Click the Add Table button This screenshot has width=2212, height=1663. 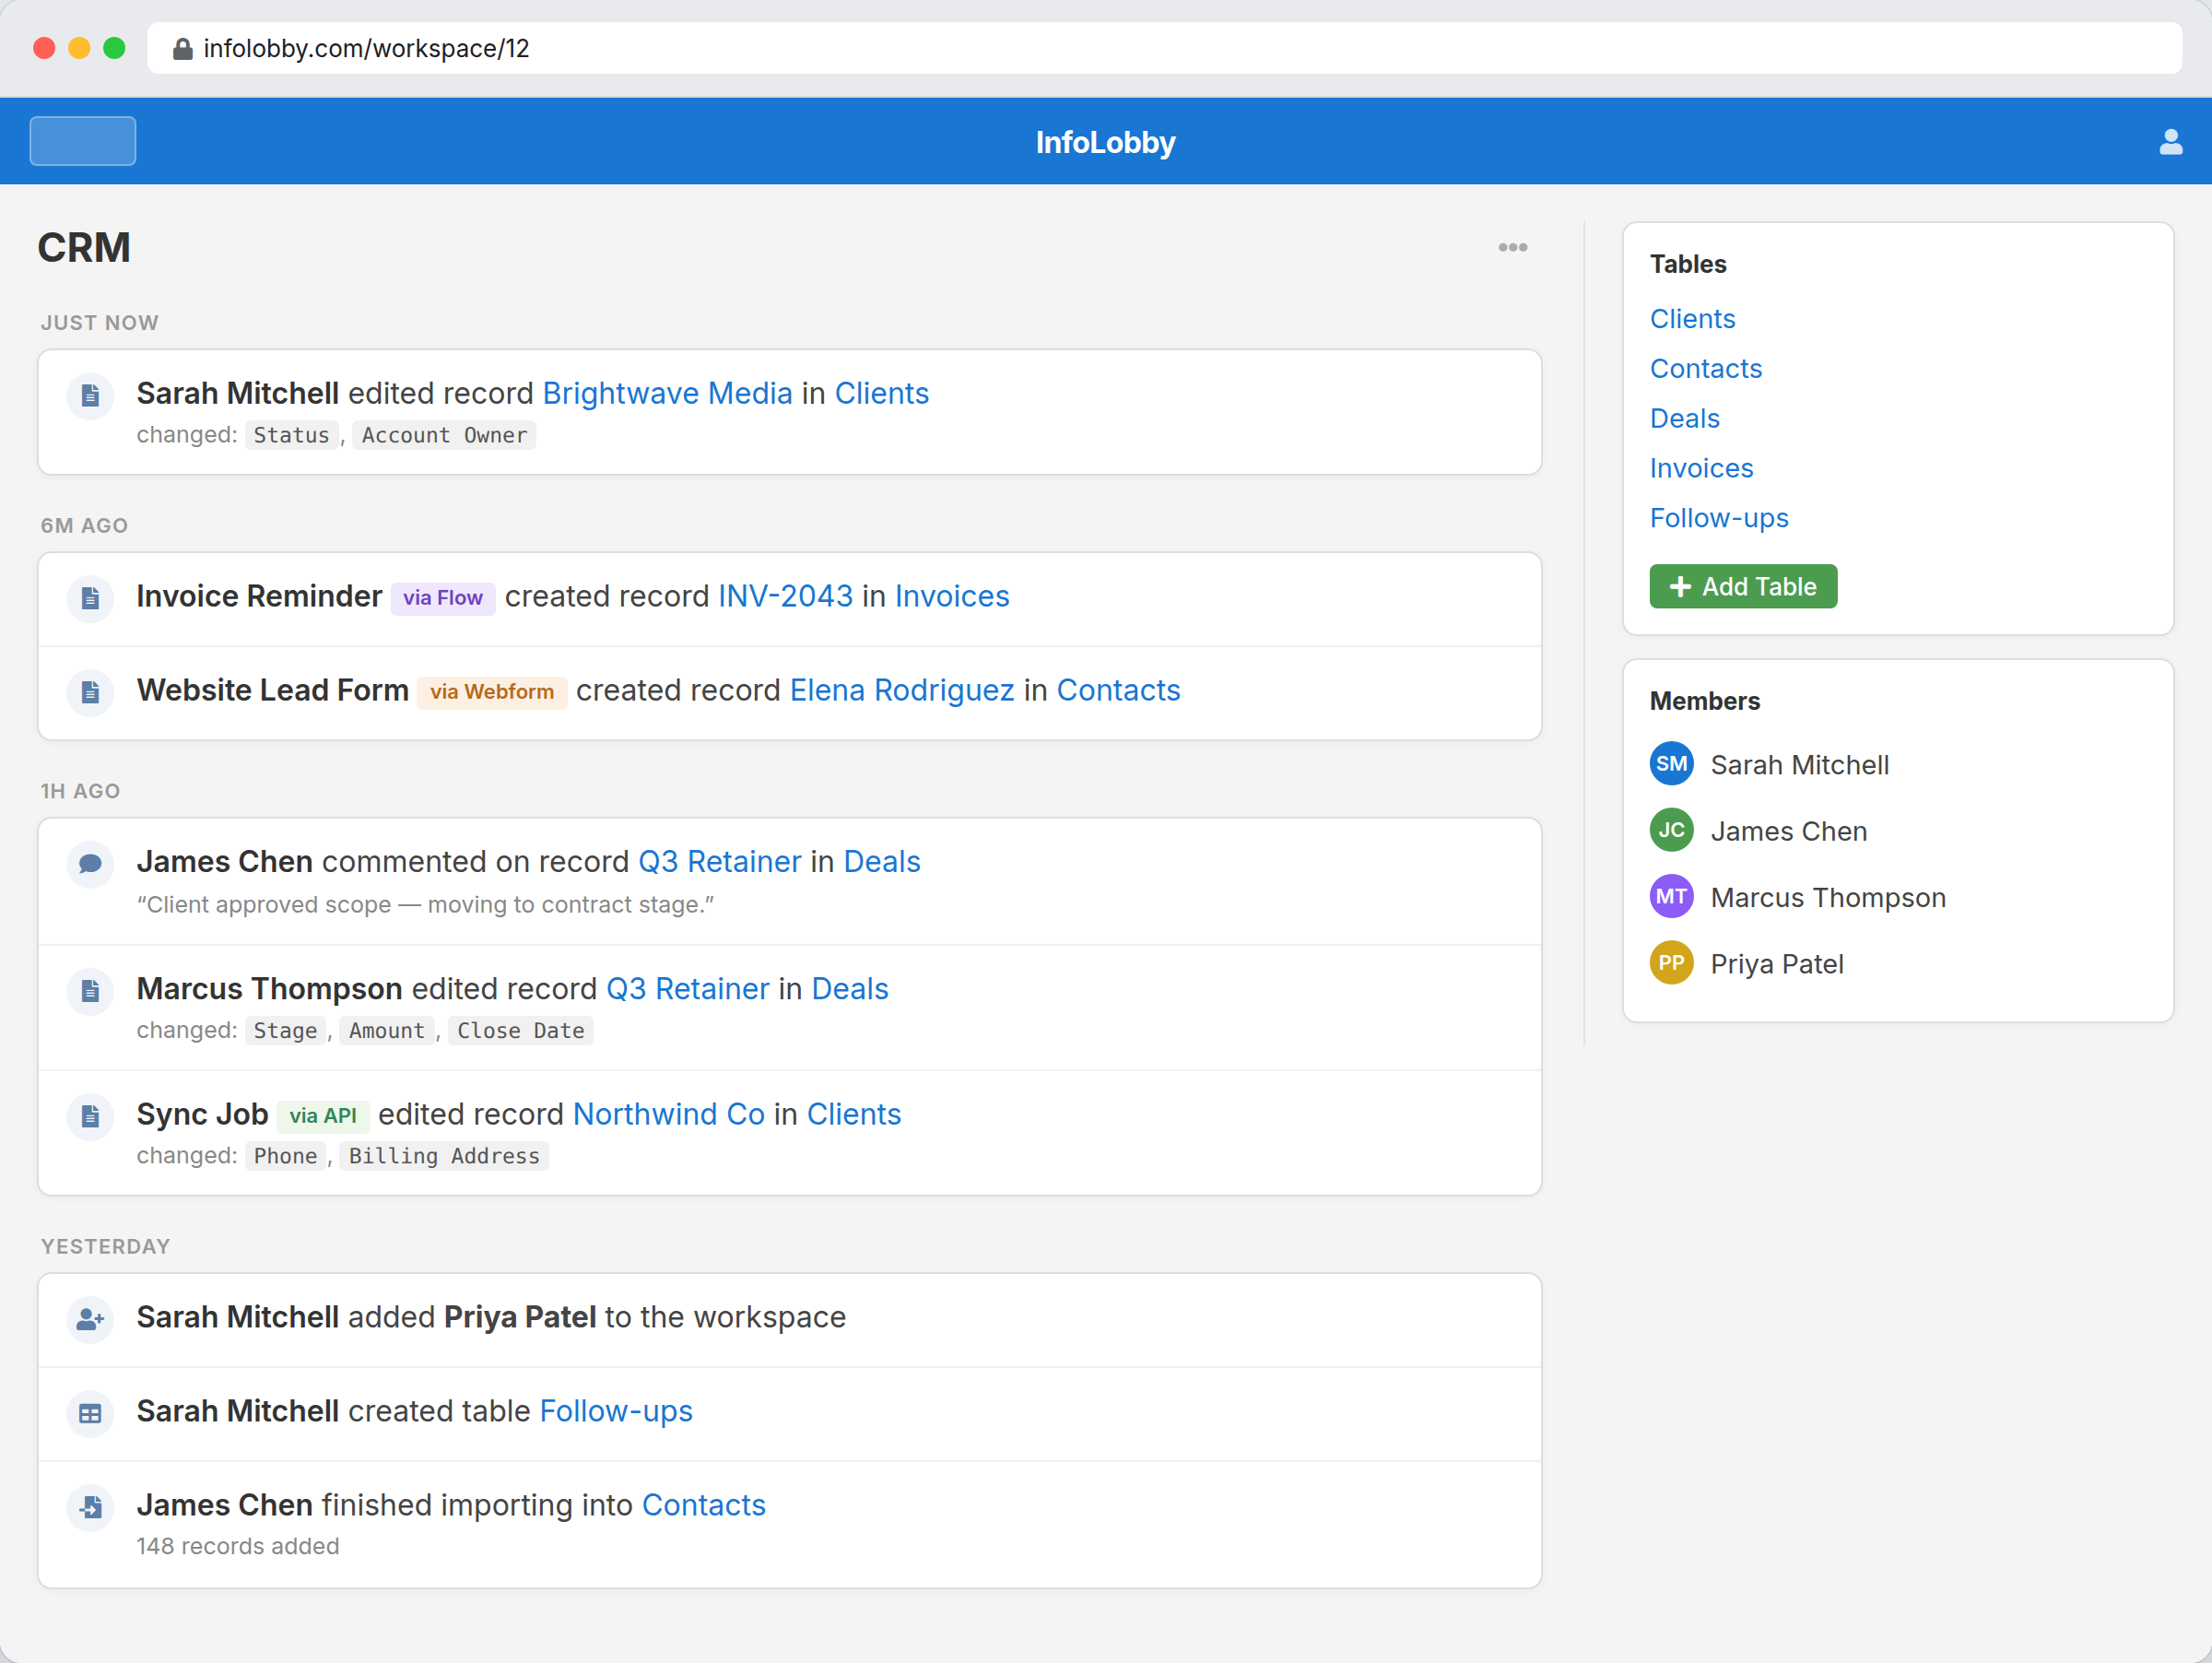(x=1743, y=586)
